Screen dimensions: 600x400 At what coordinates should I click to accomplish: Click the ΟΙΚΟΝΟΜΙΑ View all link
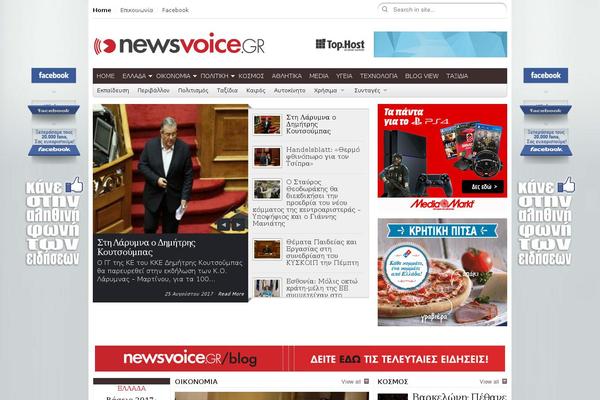tap(351, 382)
